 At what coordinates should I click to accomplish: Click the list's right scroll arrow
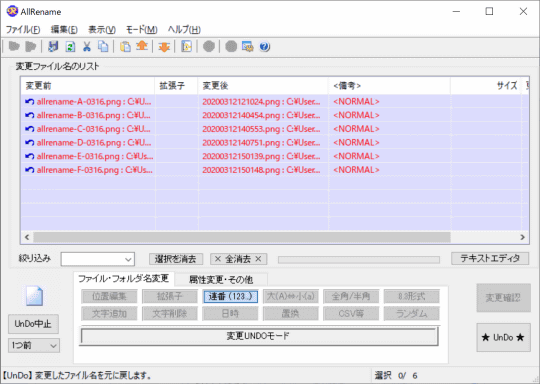click(x=522, y=237)
